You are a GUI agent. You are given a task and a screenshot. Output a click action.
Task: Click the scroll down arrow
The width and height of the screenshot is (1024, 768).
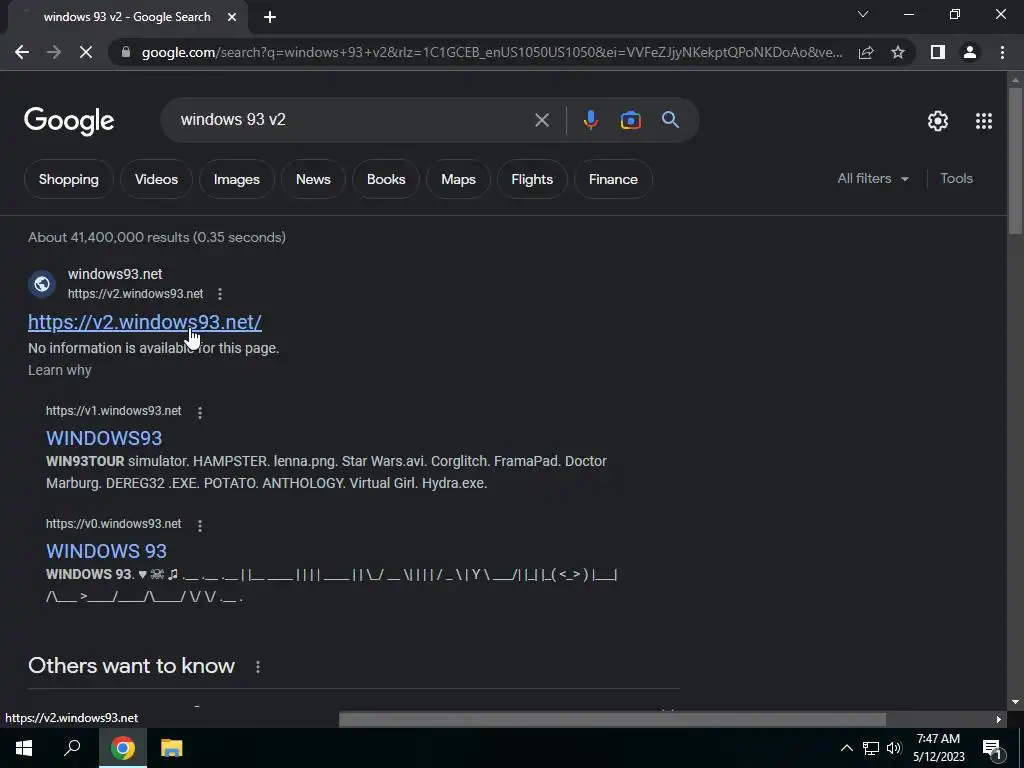pyautogui.click(x=1015, y=703)
